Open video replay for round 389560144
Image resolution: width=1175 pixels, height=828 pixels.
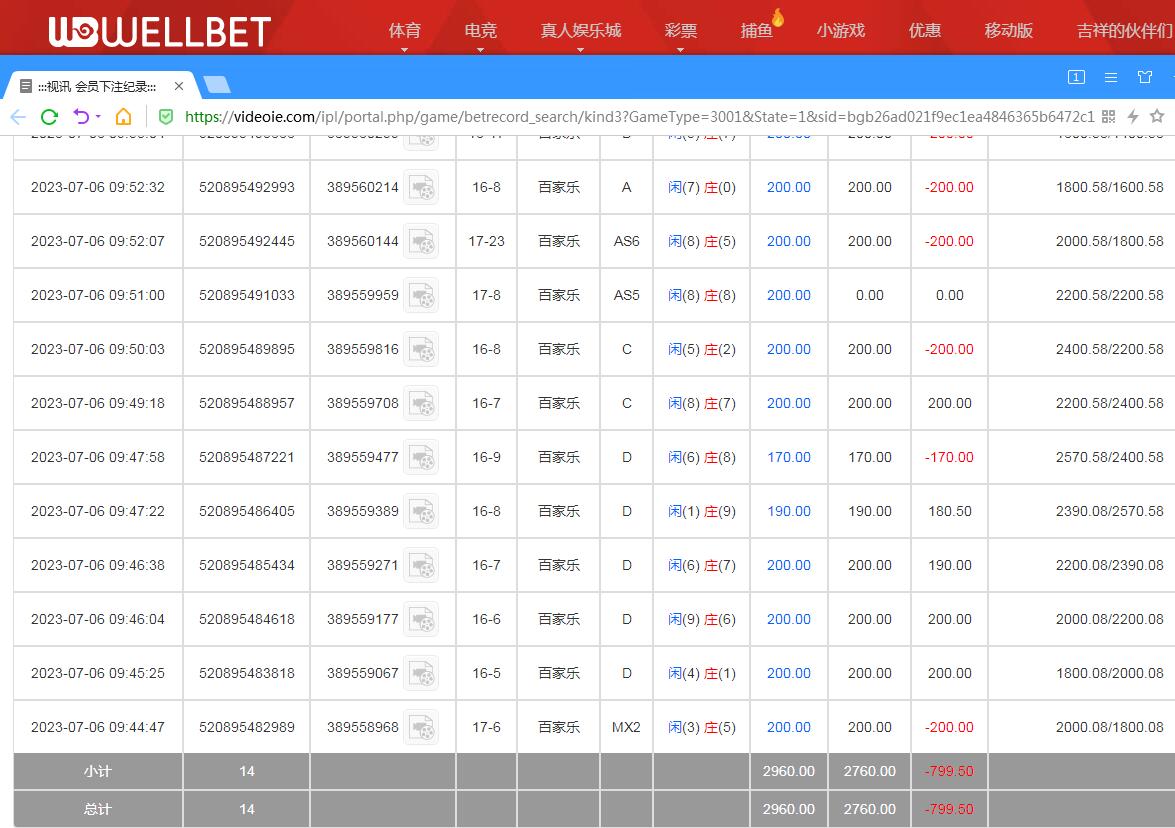pos(421,241)
